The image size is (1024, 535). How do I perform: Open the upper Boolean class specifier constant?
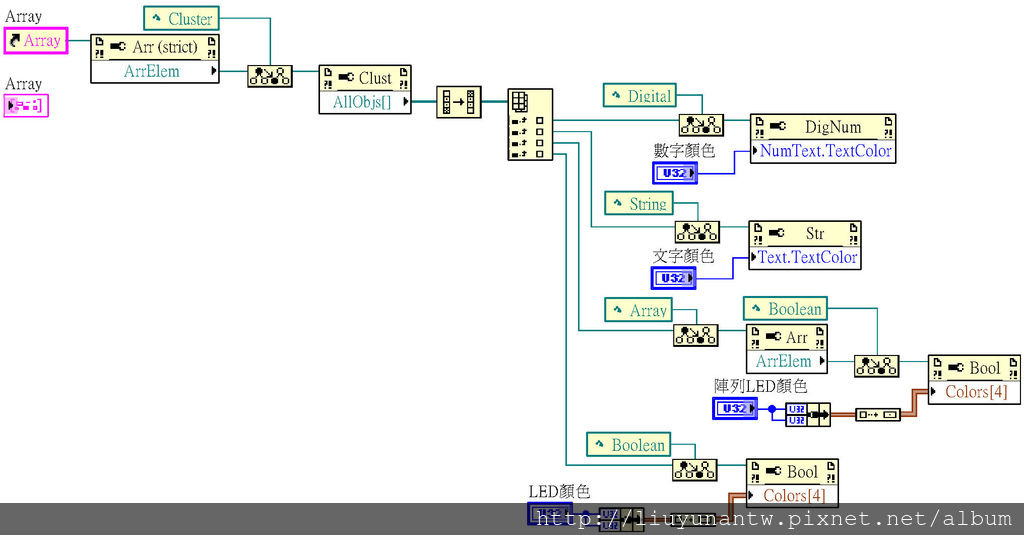pyautogui.click(x=786, y=308)
